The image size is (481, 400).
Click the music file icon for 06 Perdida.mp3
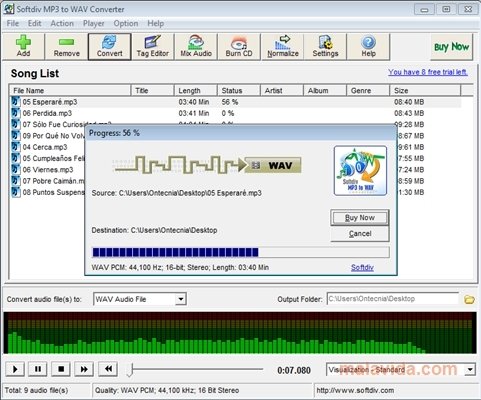click(16, 113)
